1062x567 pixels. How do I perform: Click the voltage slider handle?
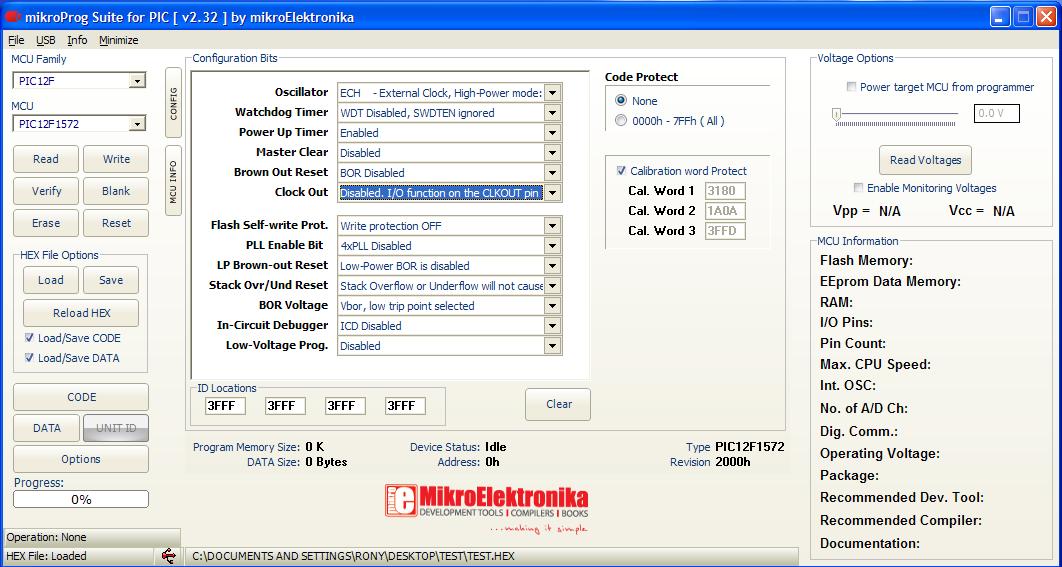[x=835, y=115]
